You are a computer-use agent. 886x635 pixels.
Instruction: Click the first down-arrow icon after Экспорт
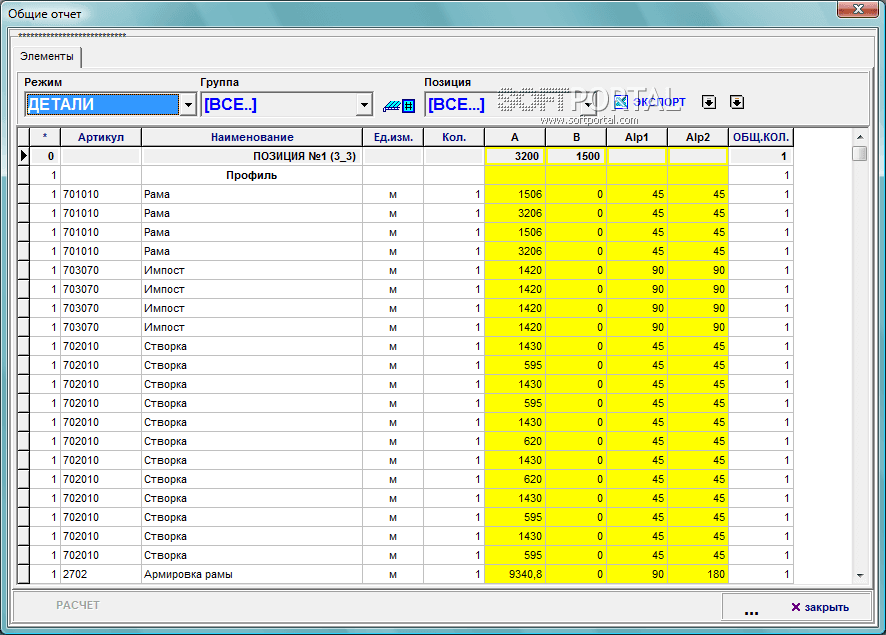709,102
